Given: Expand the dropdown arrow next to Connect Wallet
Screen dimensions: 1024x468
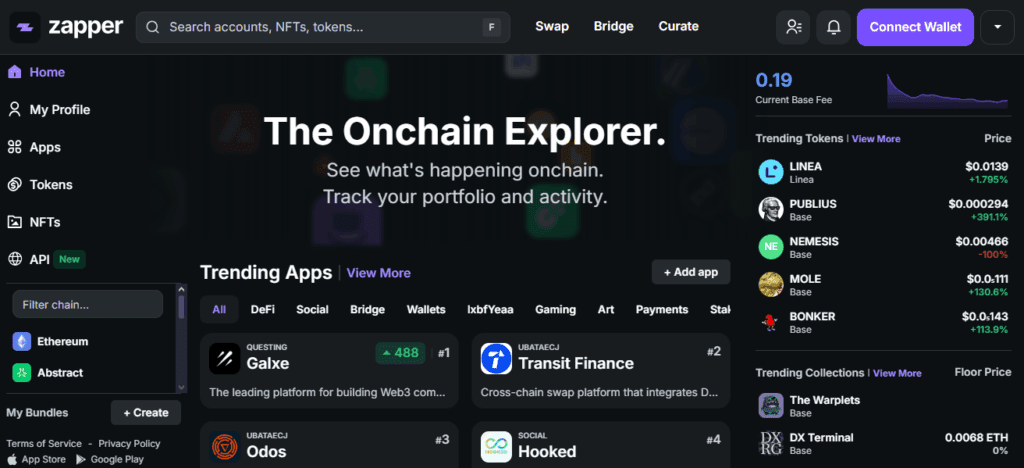Looking at the screenshot, I should click(997, 27).
